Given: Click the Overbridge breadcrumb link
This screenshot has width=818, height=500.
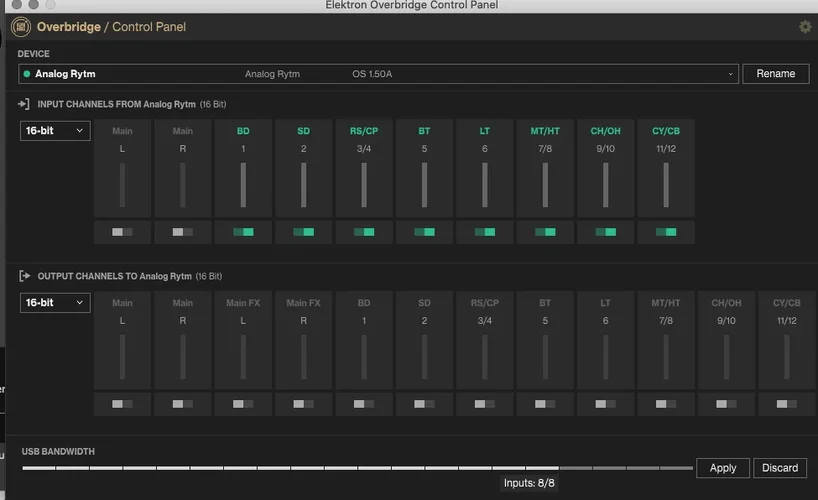Looking at the screenshot, I should pyautogui.click(x=68, y=27).
